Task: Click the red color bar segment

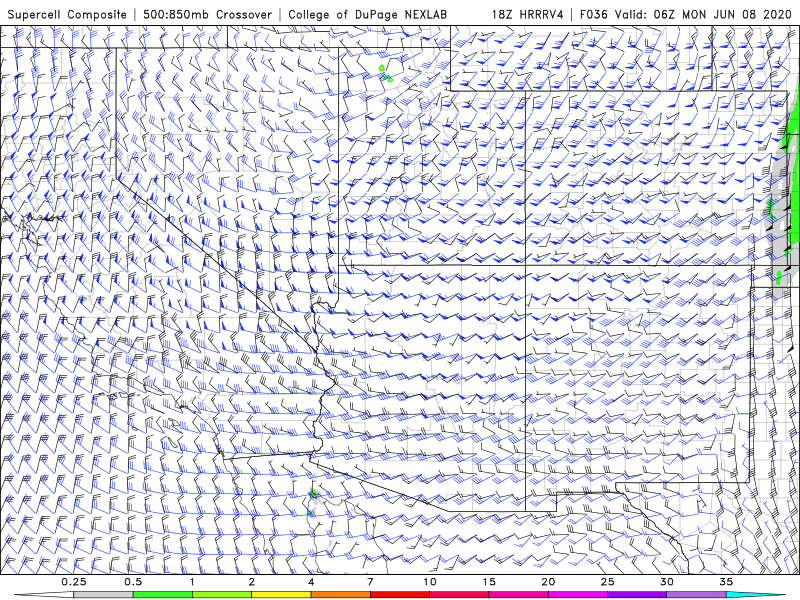Action: 399,595
